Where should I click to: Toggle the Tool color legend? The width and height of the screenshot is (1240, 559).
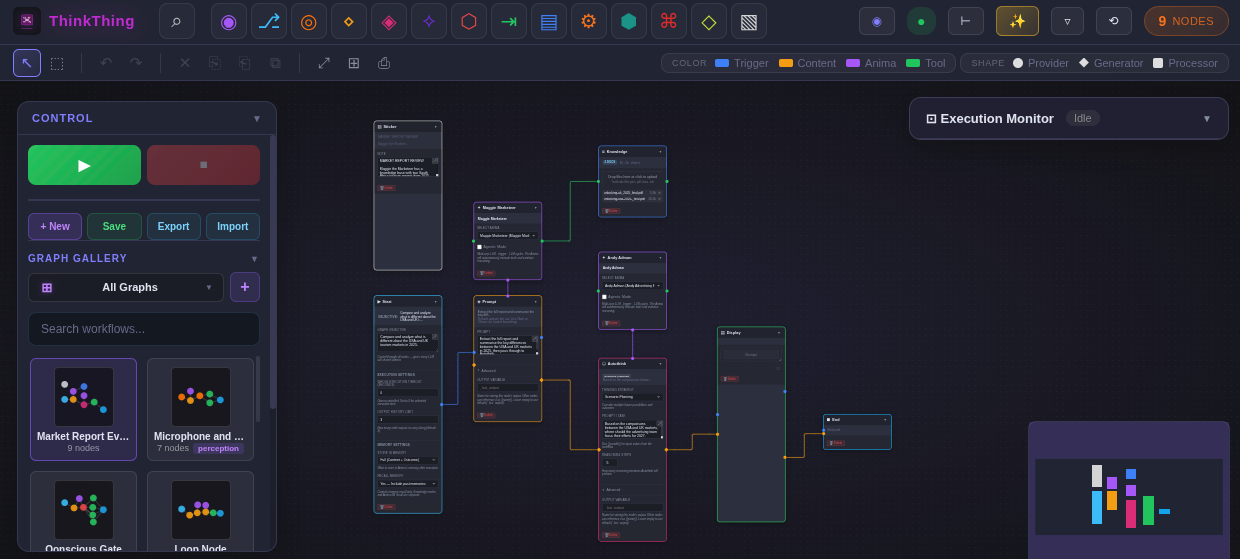[926, 63]
